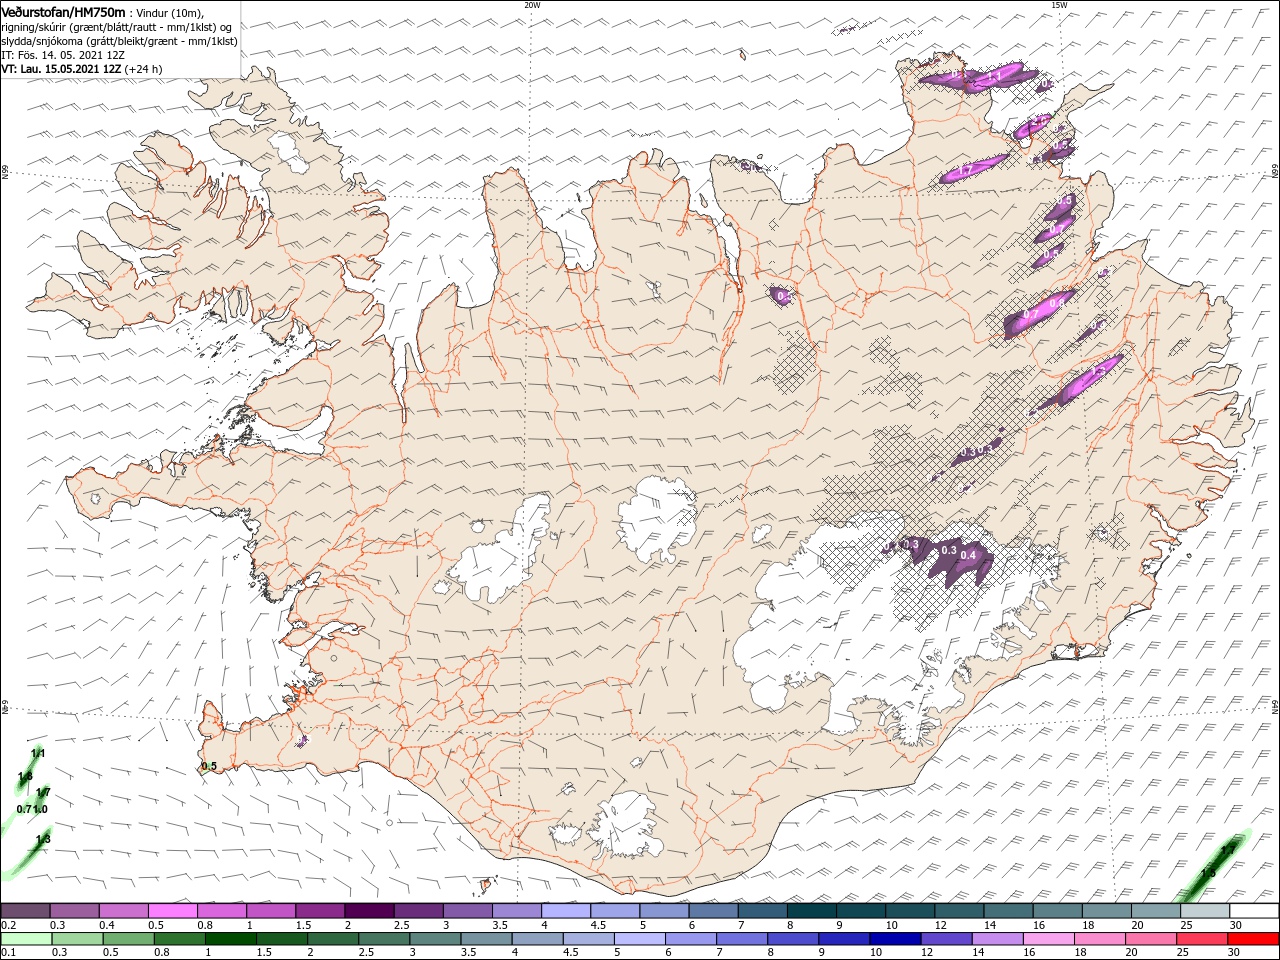The width and height of the screenshot is (1280, 960).
Task: Select the pale green first swatch in lower scale
Action: 25,939
